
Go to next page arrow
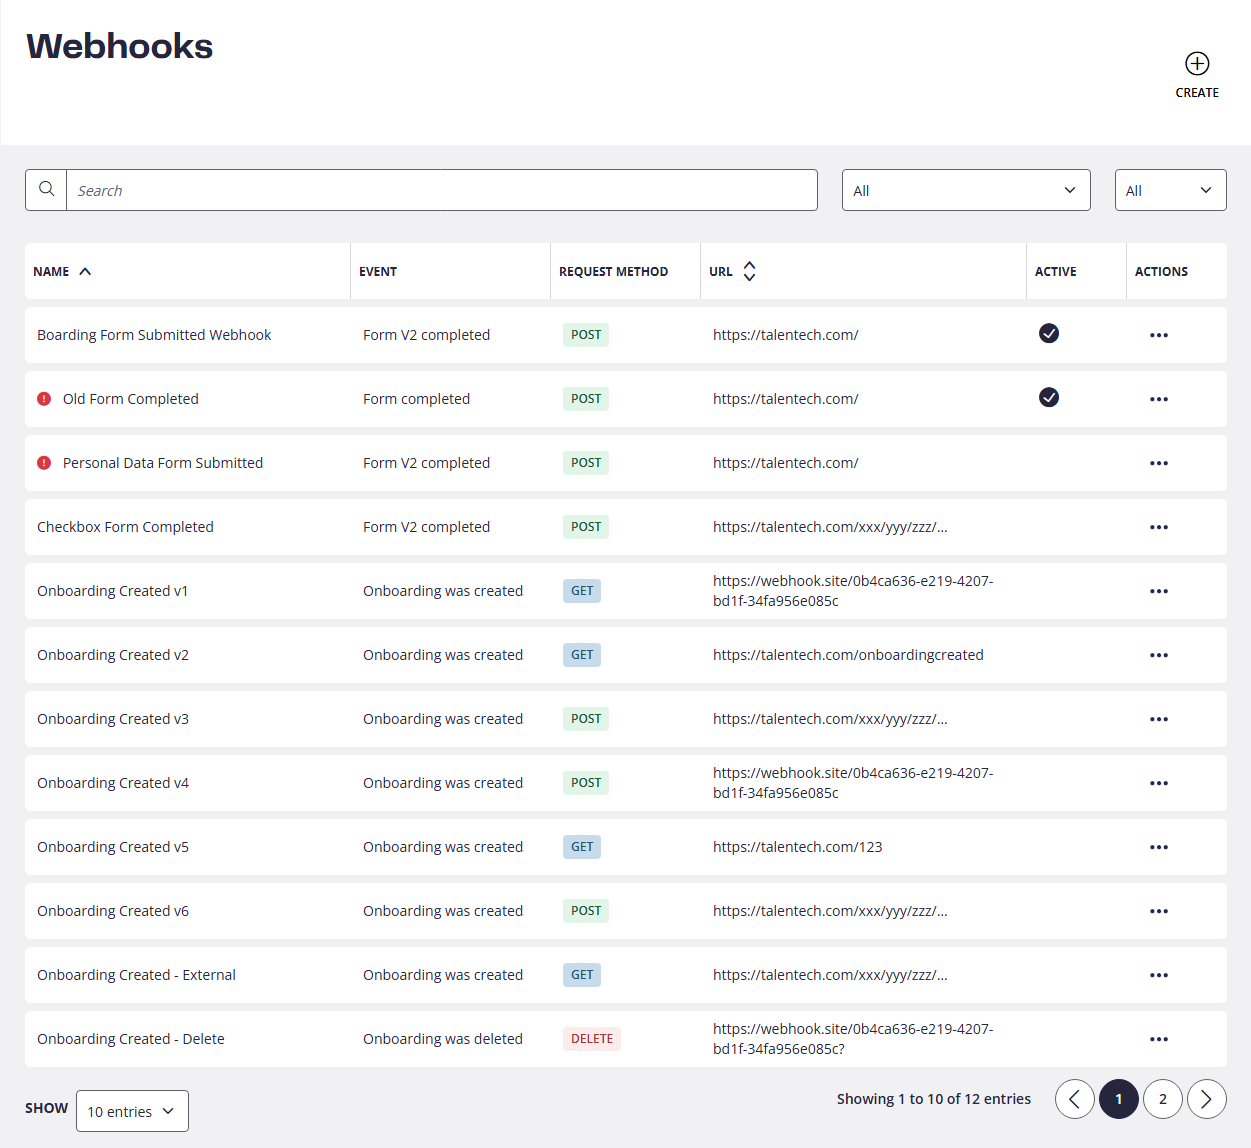pos(1207,1099)
